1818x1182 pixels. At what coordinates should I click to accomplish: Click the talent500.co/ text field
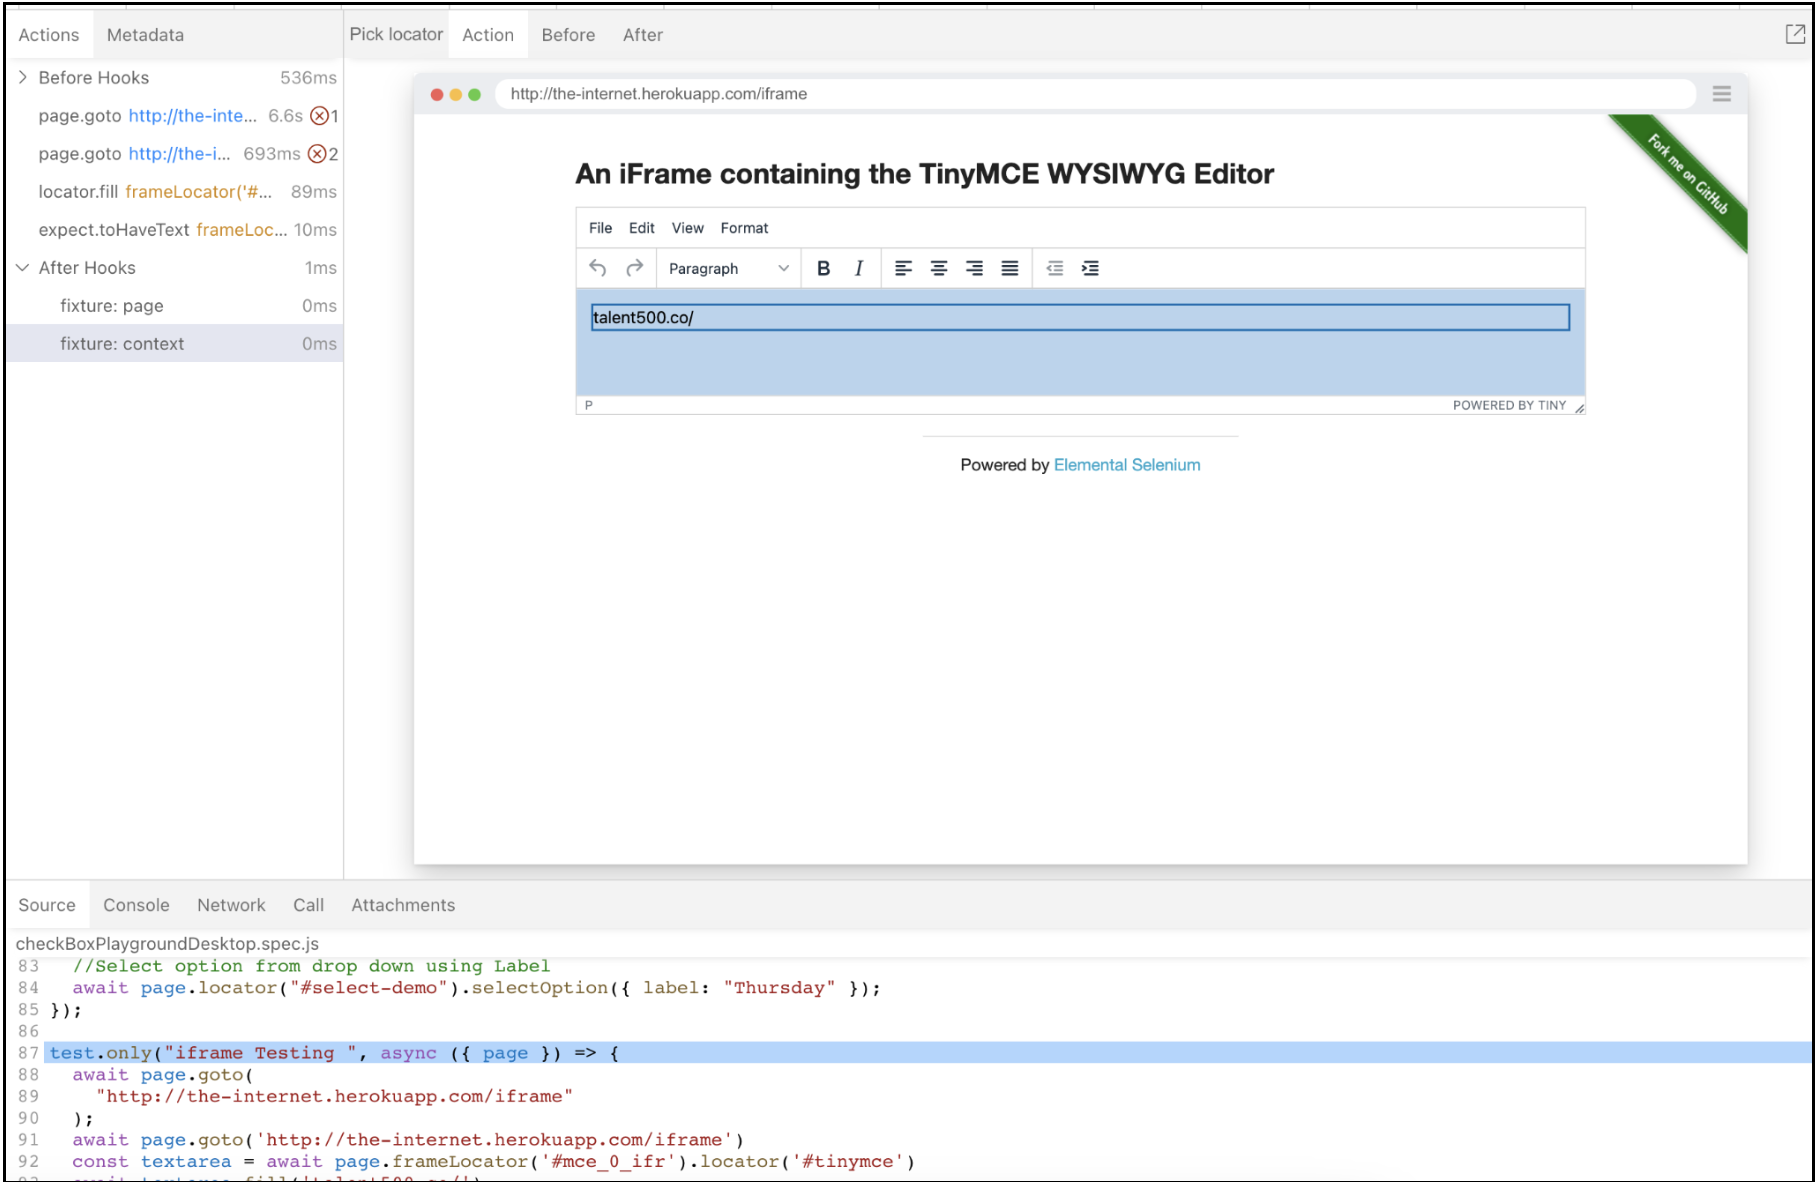tap(1080, 318)
